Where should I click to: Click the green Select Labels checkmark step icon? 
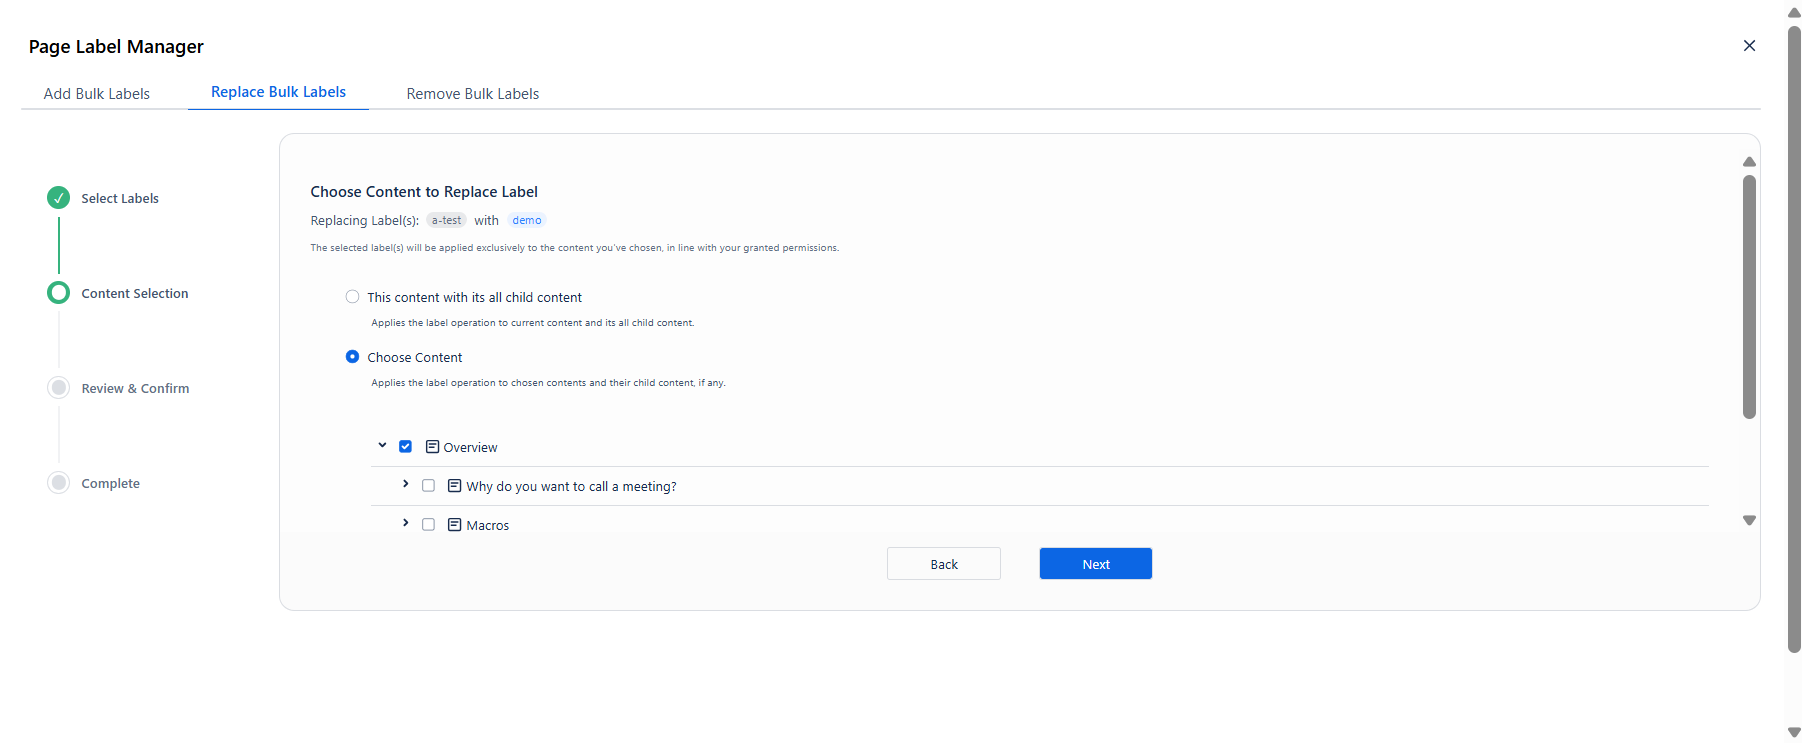59,198
